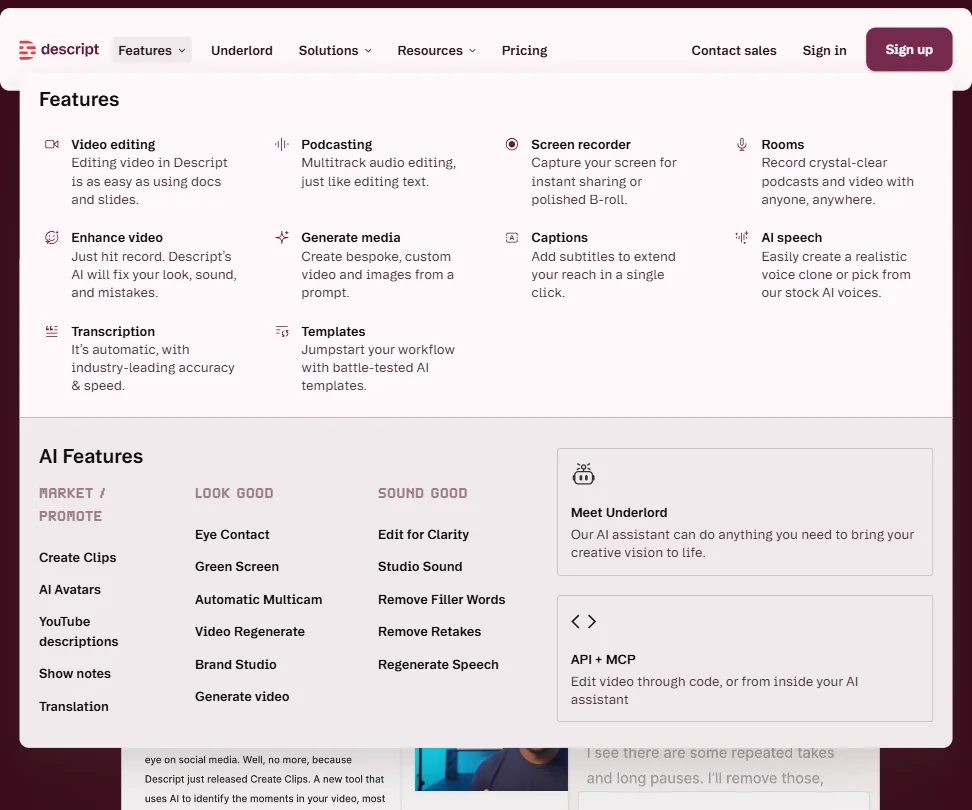Select Translation
The image size is (972, 810).
(x=74, y=707)
